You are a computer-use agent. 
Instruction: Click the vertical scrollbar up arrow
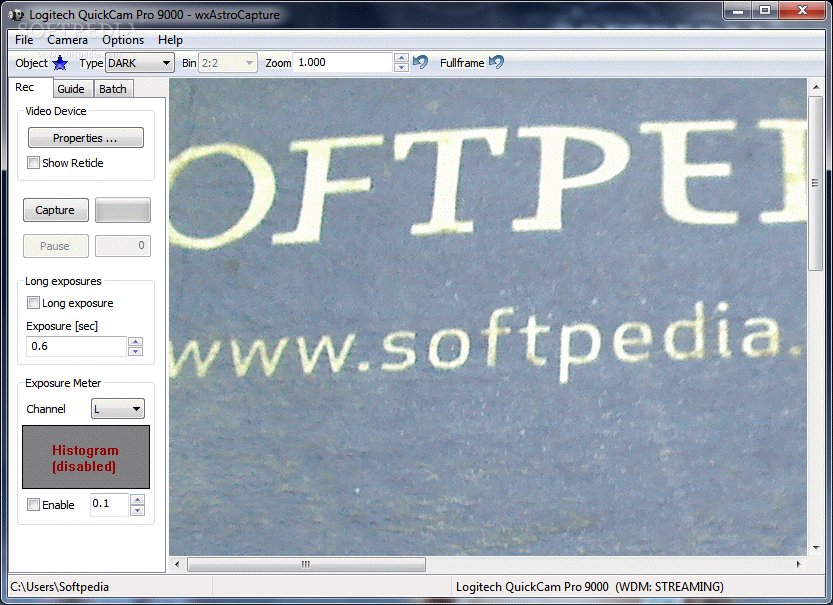pyautogui.click(x=815, y=87)
